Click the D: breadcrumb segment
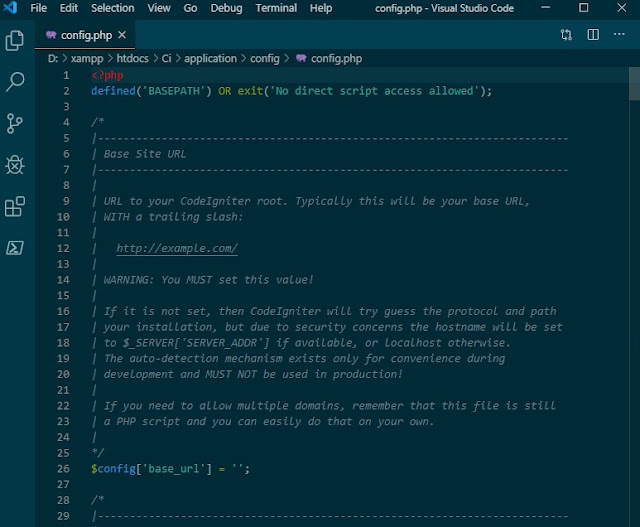This screenshot has width=640, height=527. 53,59
